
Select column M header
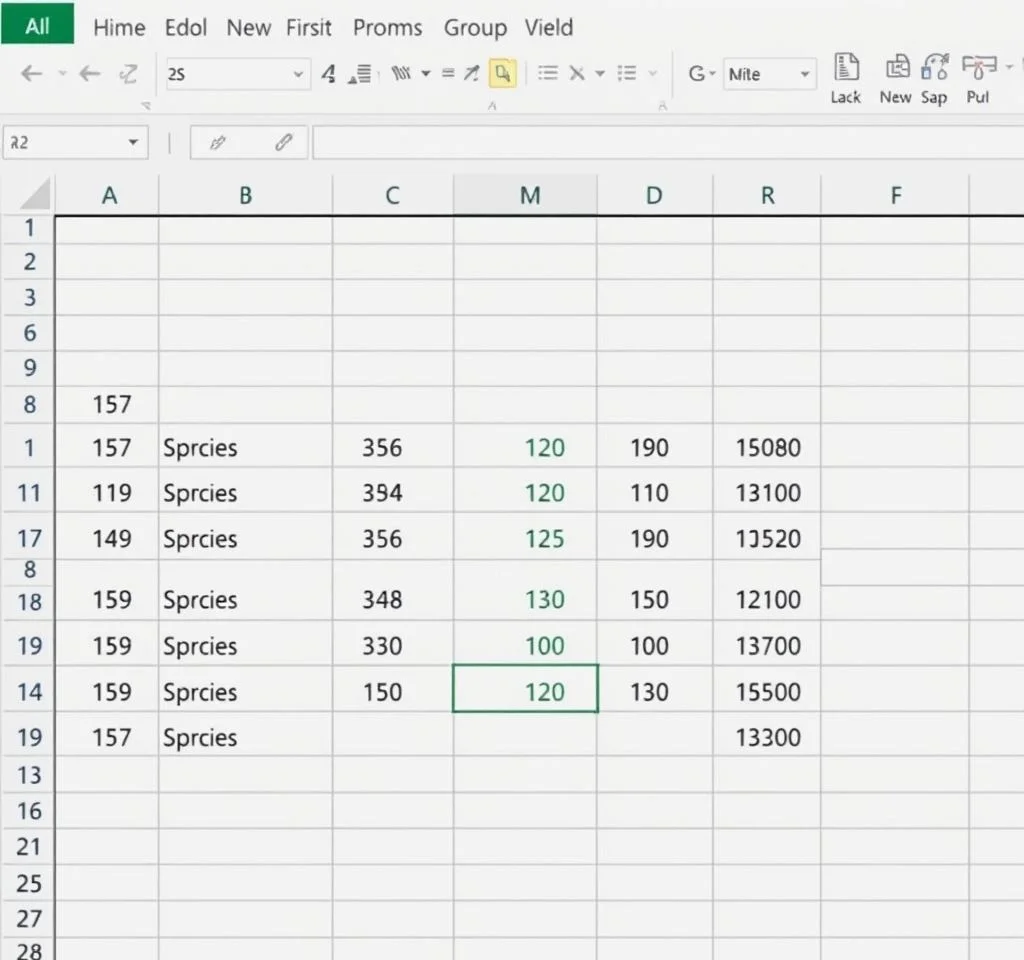(x=529, y=195)
